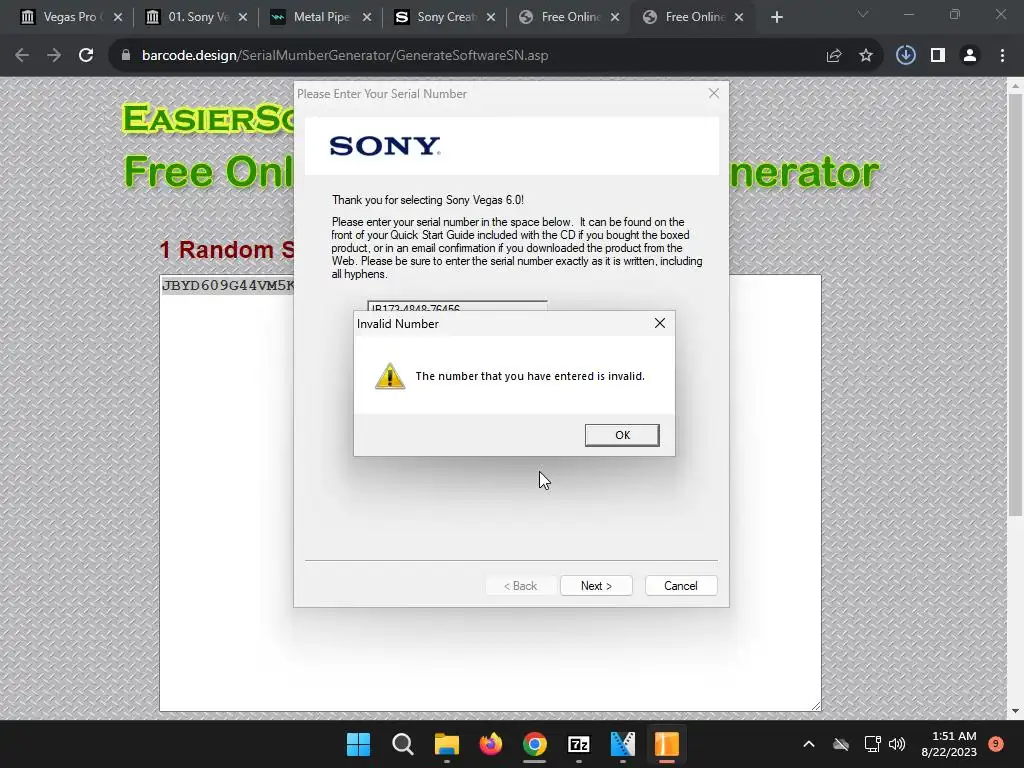
Task: Click the page vertical scrollbar
Action: (x=1015, y=306)
